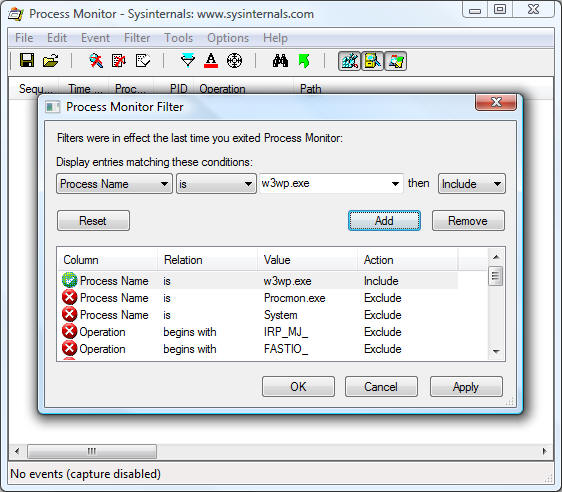Toggle Show Registry Activity toolbar icon

(x=349, y=61)
